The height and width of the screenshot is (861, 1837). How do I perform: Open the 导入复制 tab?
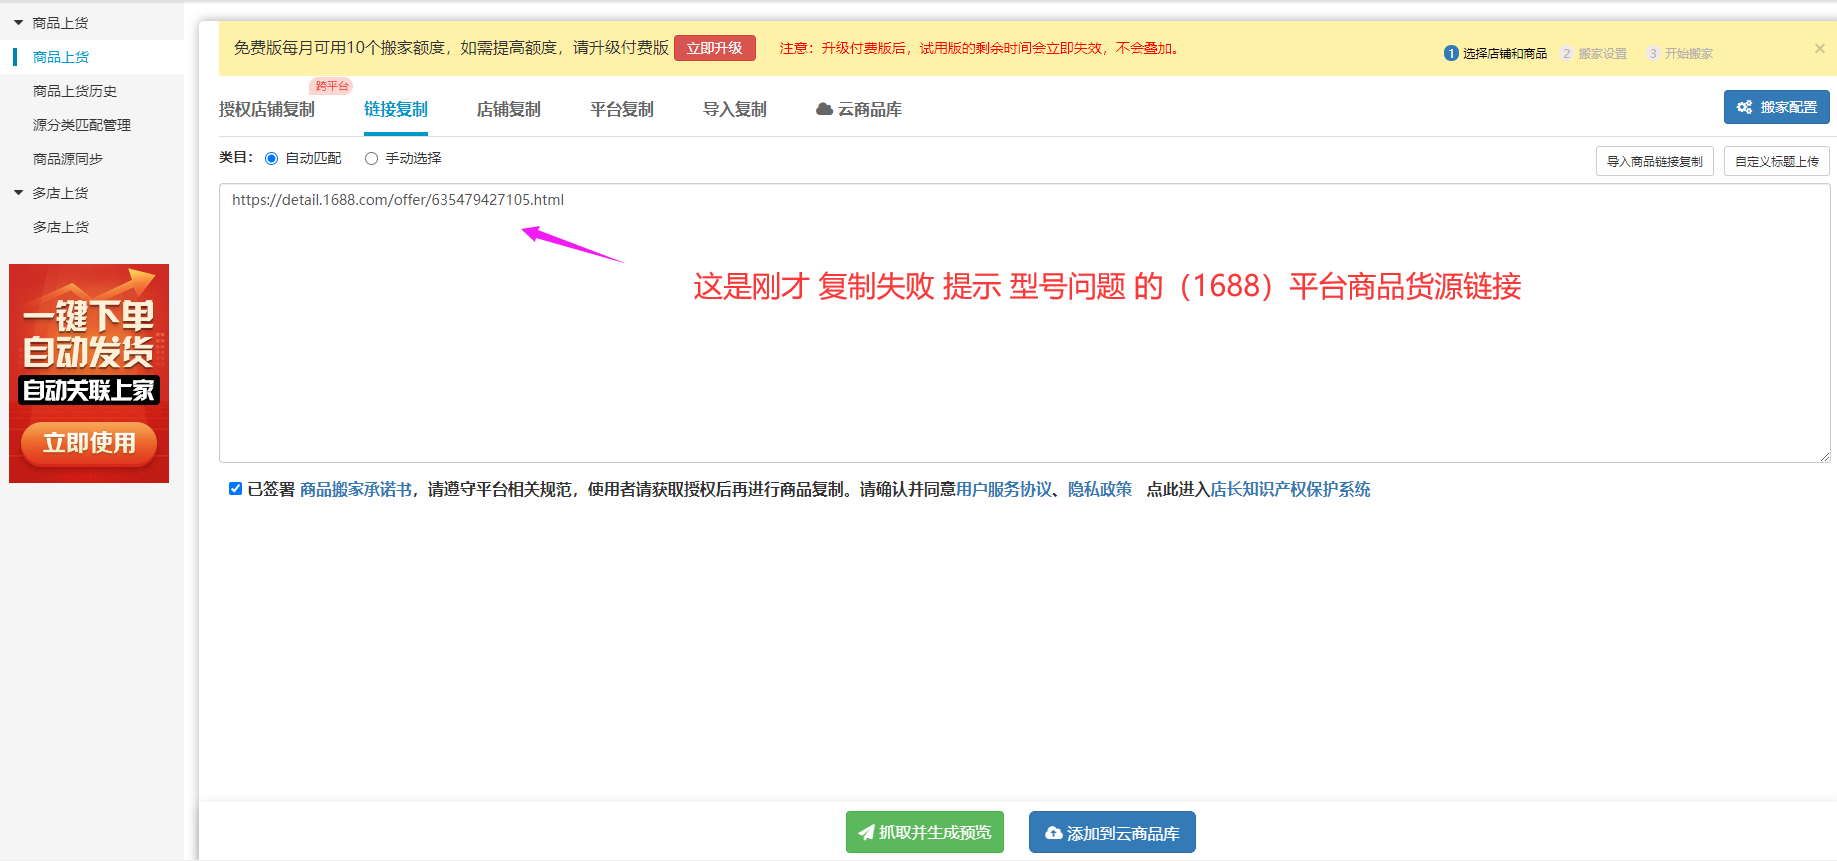pos(734,109)
